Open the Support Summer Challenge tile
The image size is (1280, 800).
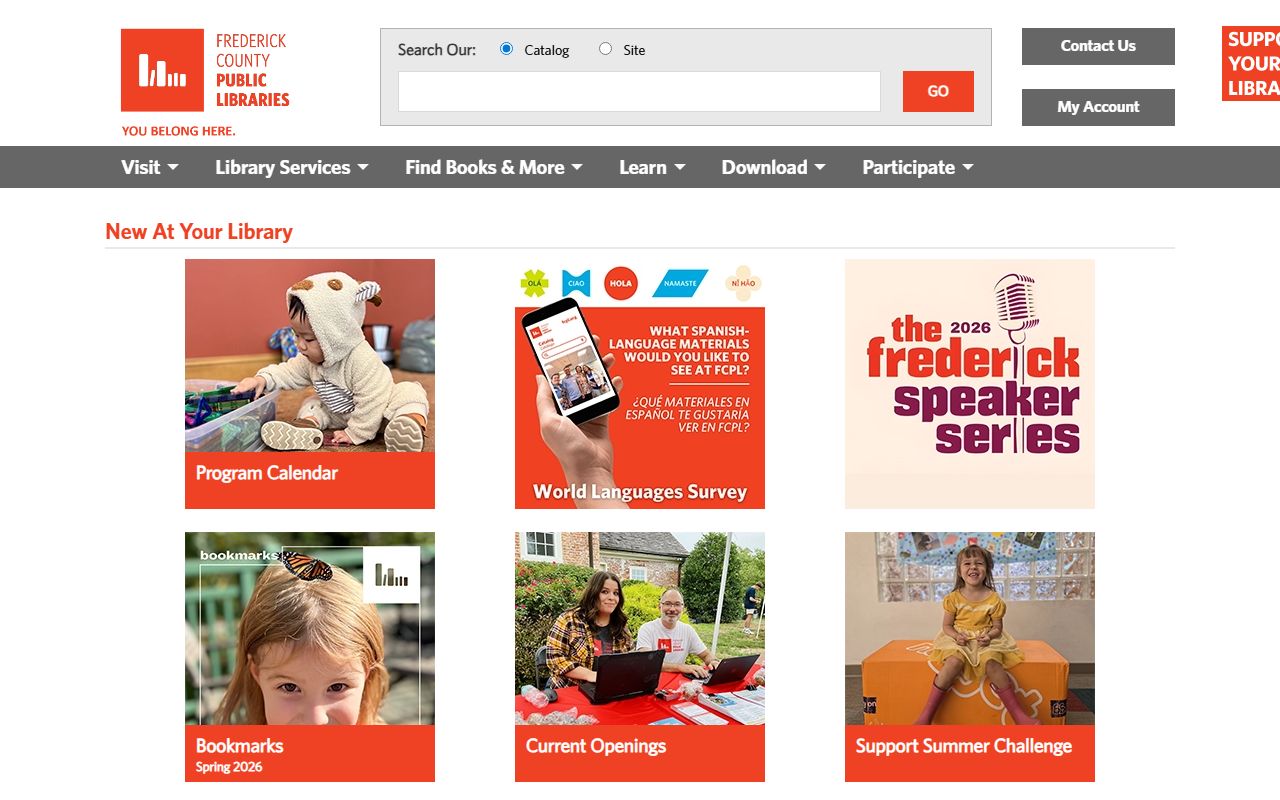(970, 657)
